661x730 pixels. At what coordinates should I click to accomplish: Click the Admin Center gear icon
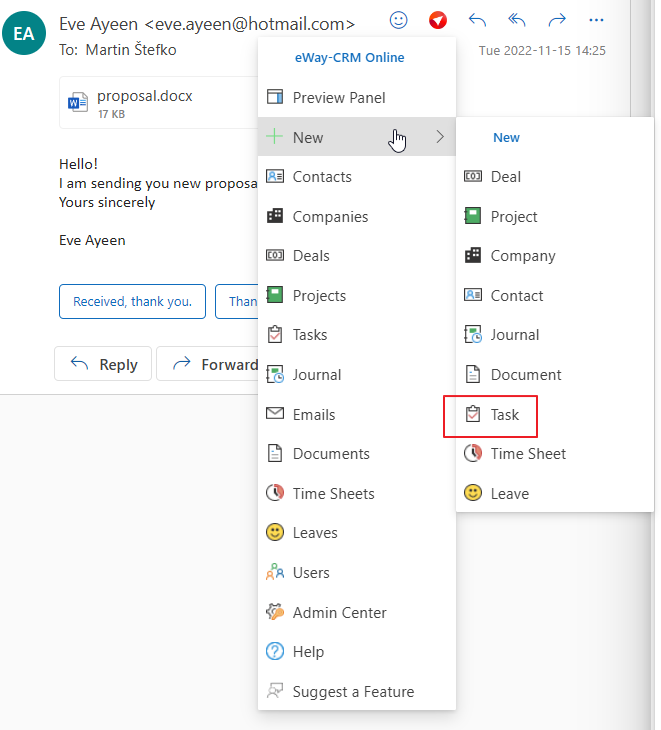(x=275, y=611)
